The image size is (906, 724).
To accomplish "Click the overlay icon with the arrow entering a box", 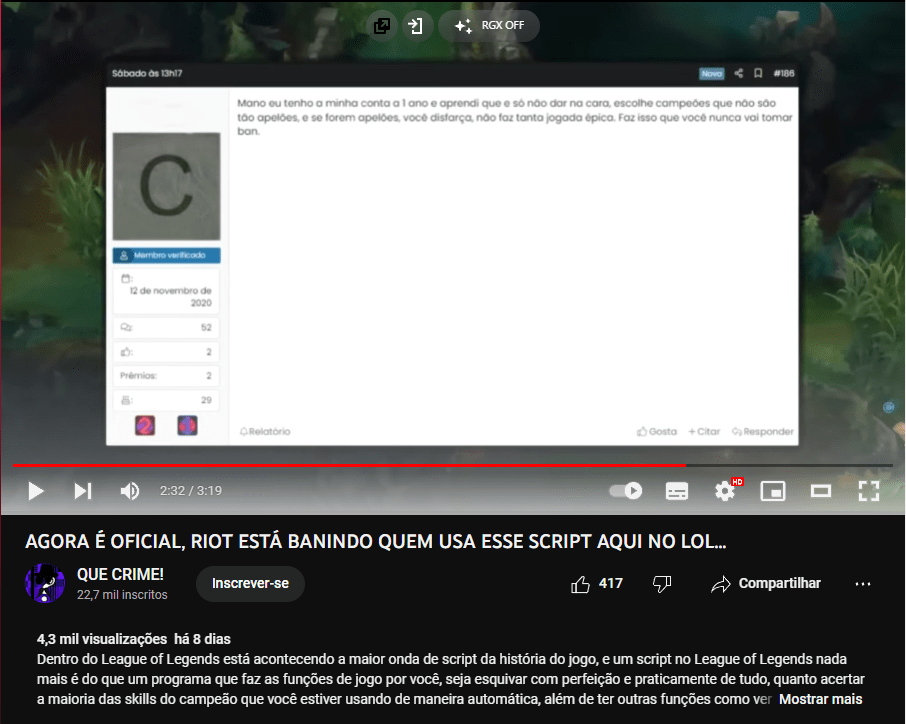I will [416, 25].
